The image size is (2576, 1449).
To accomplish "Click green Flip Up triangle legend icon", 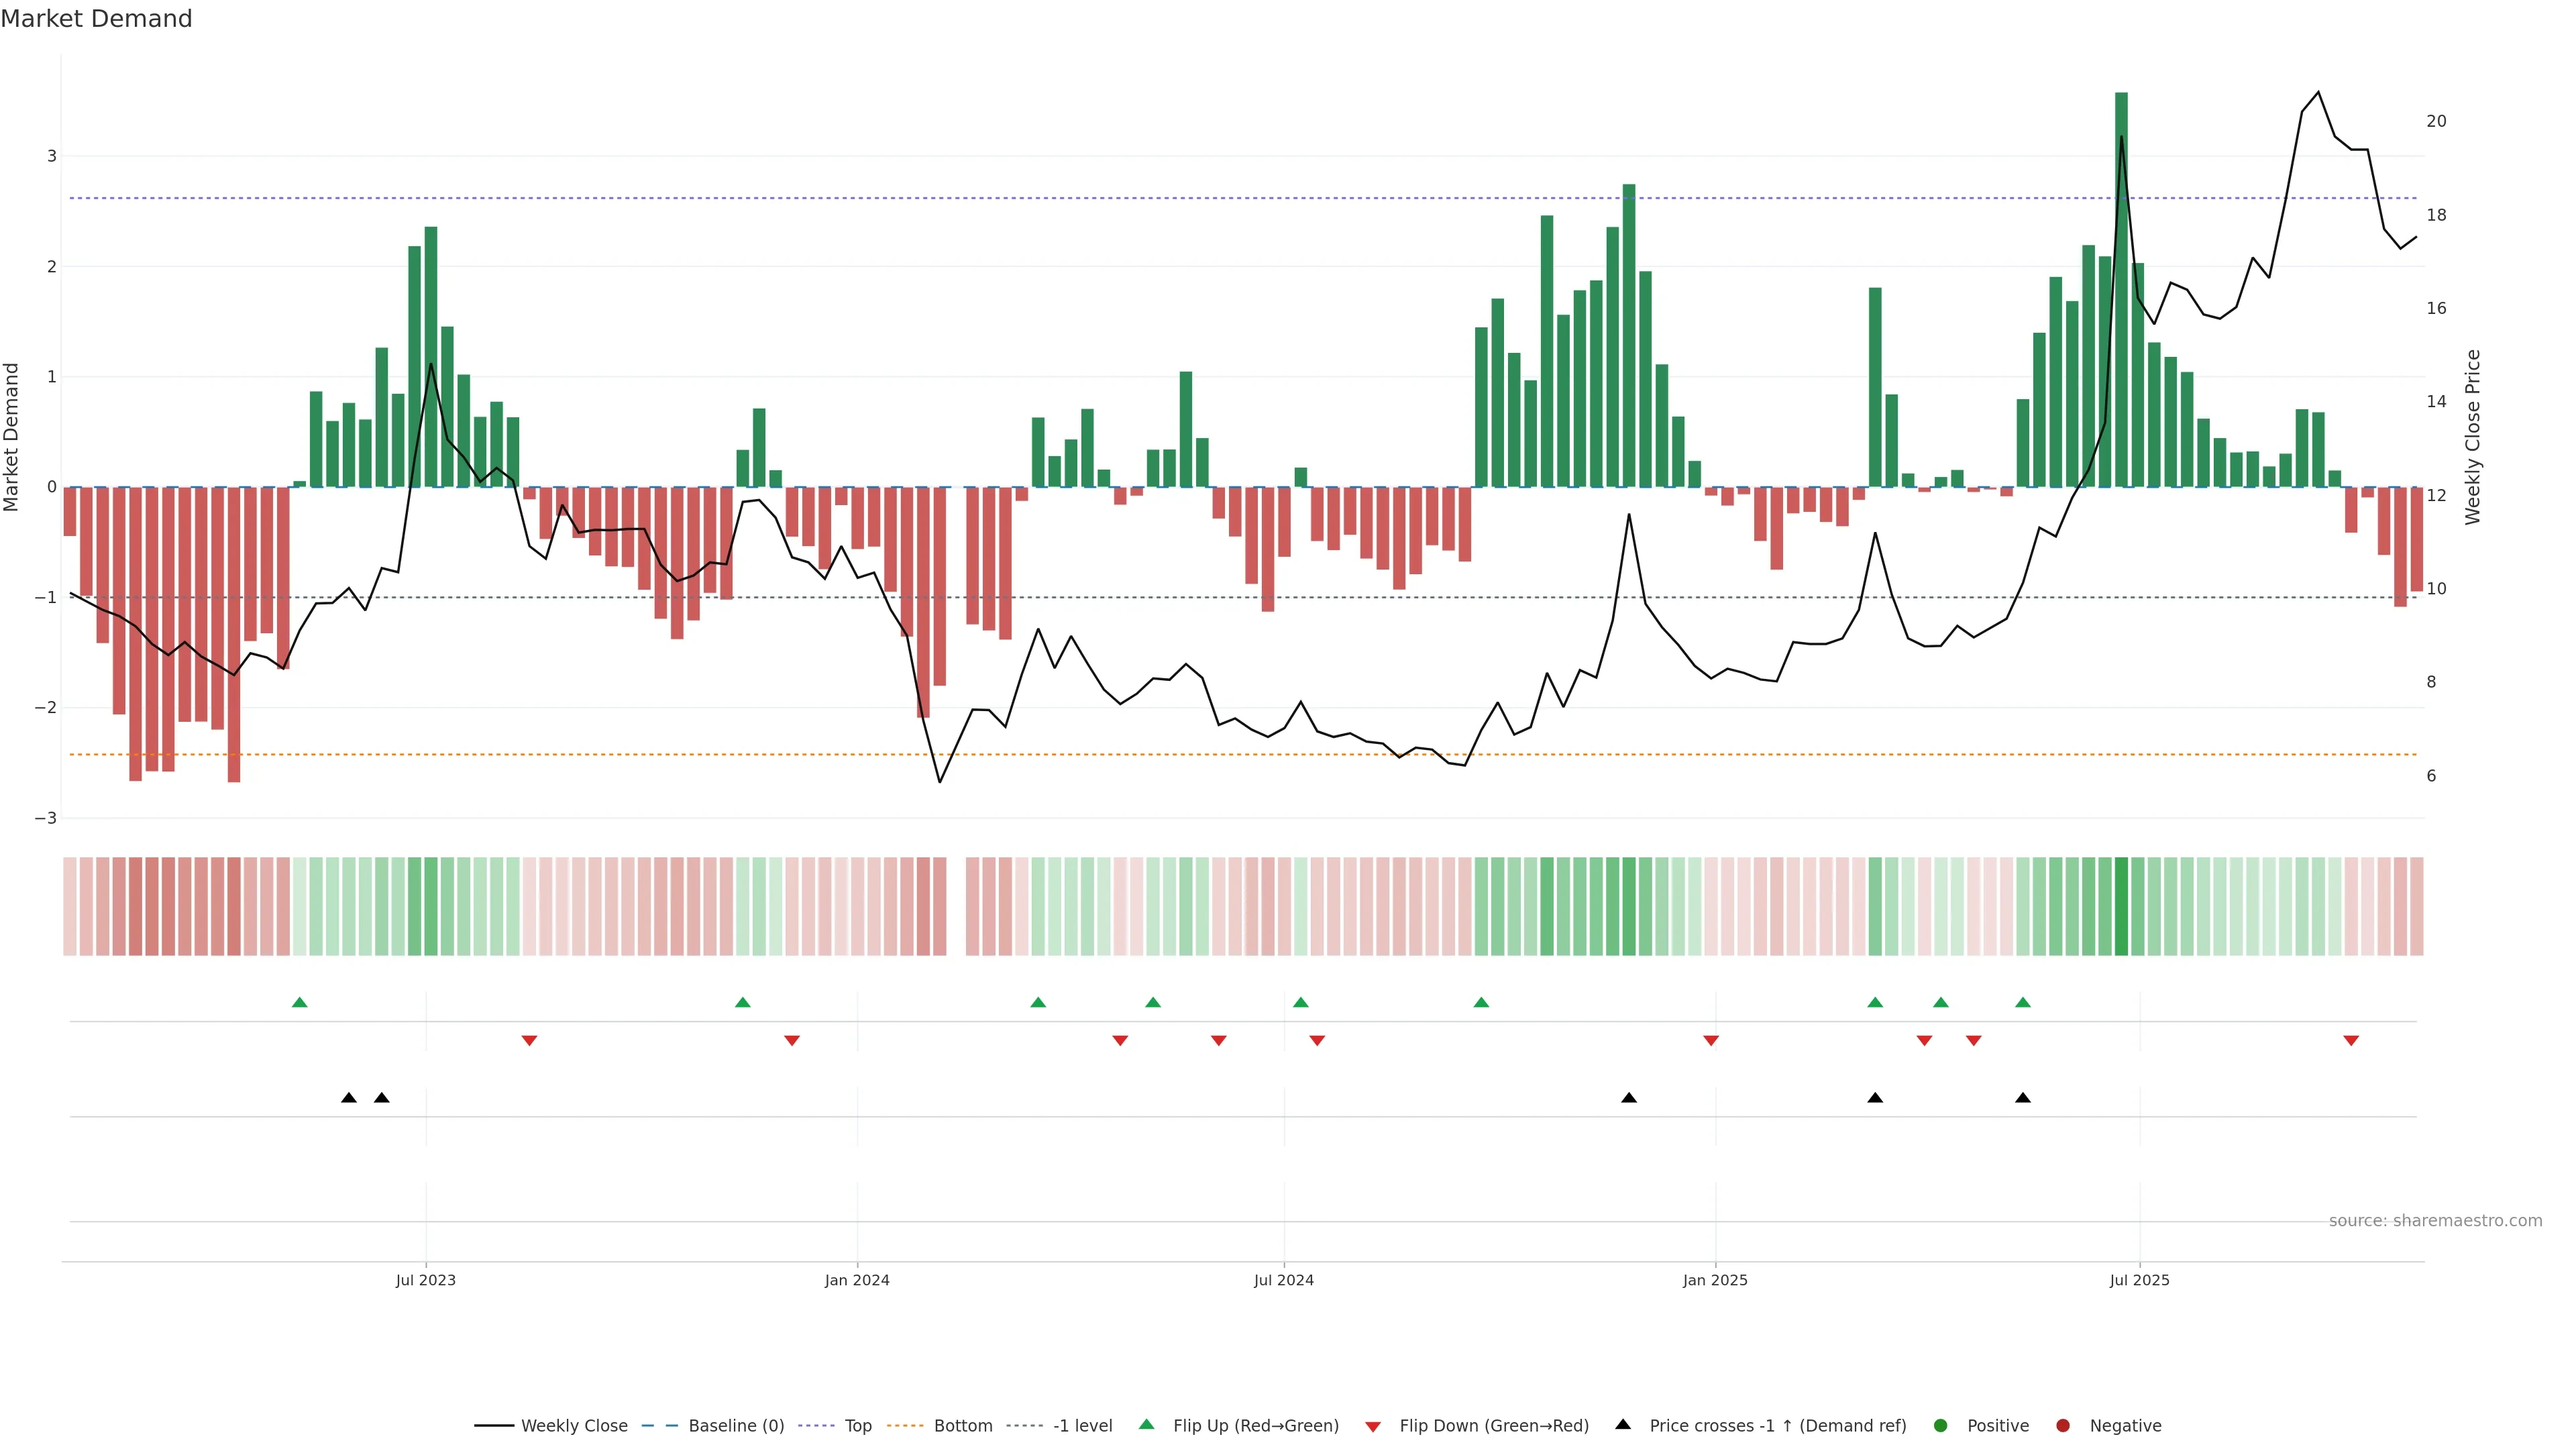I will pyautogui.click(x=1147, y=1424).
